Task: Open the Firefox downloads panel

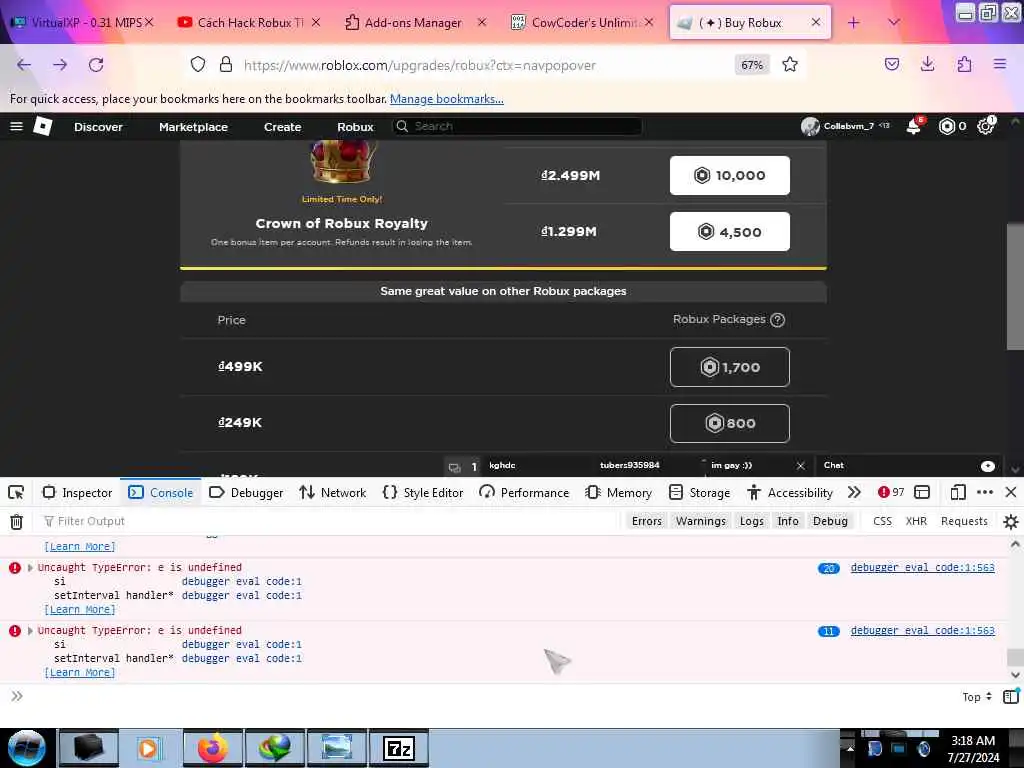Action: click(x=927, y=64)
